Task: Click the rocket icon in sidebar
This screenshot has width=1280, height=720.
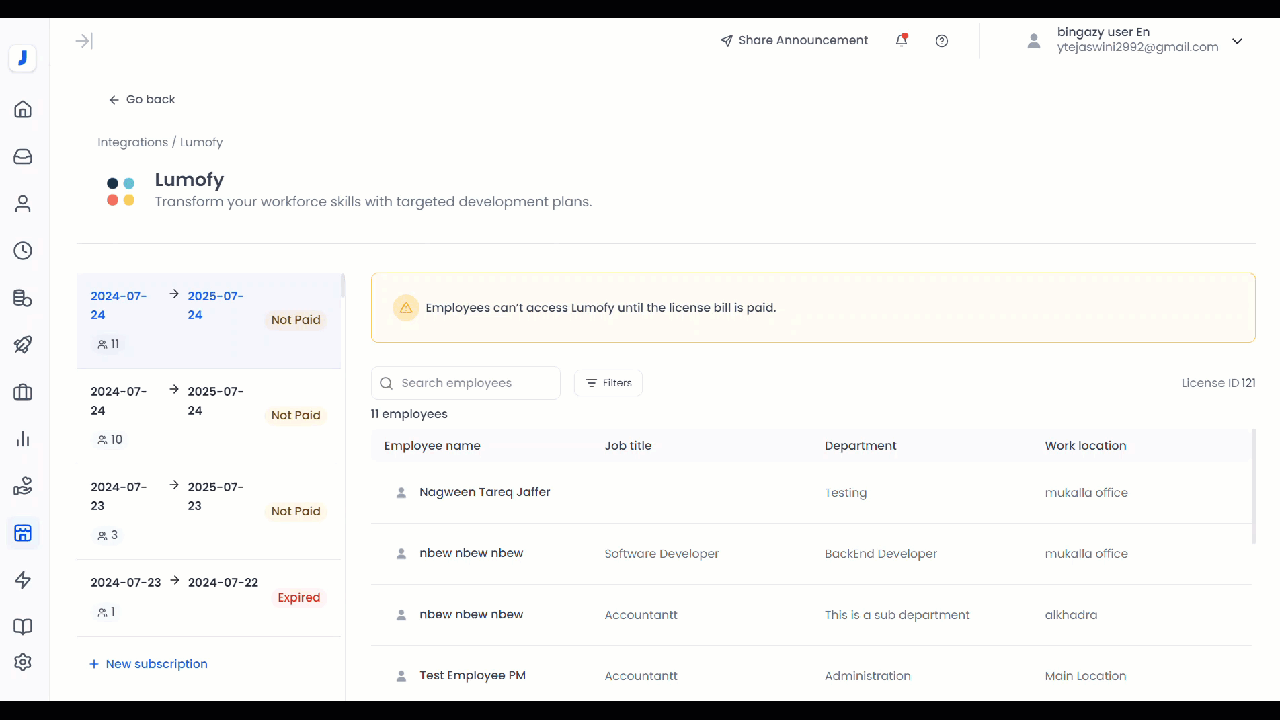Action: 23,345
